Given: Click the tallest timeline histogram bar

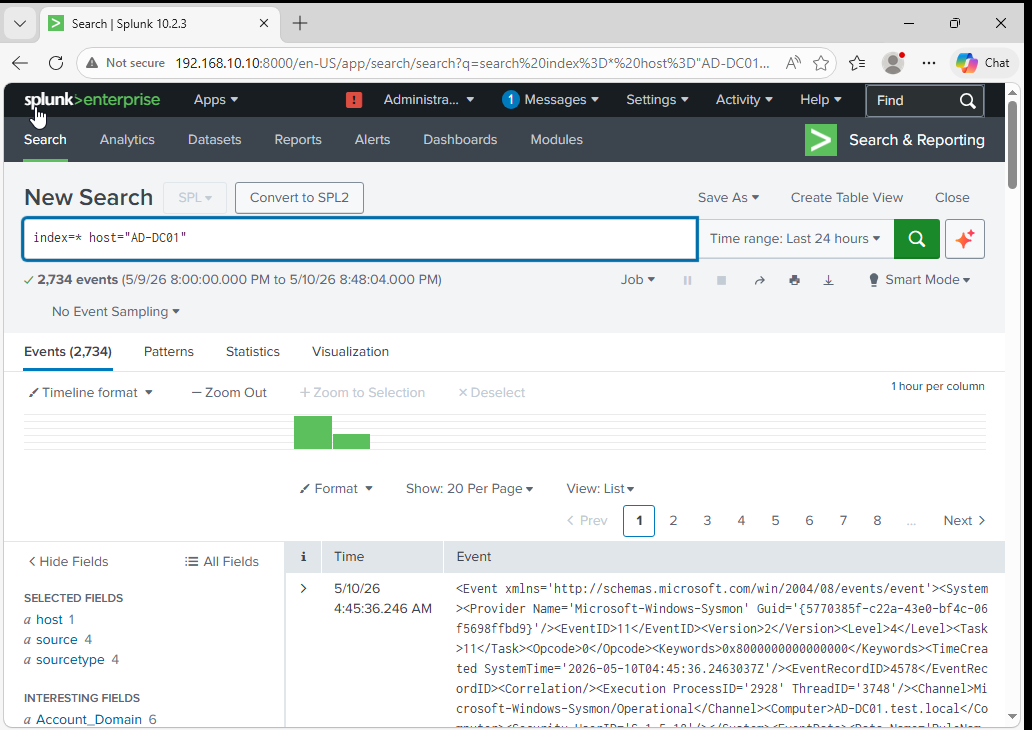Looking at the screenshot, I should pyautogui.click(x=313, y=432).
